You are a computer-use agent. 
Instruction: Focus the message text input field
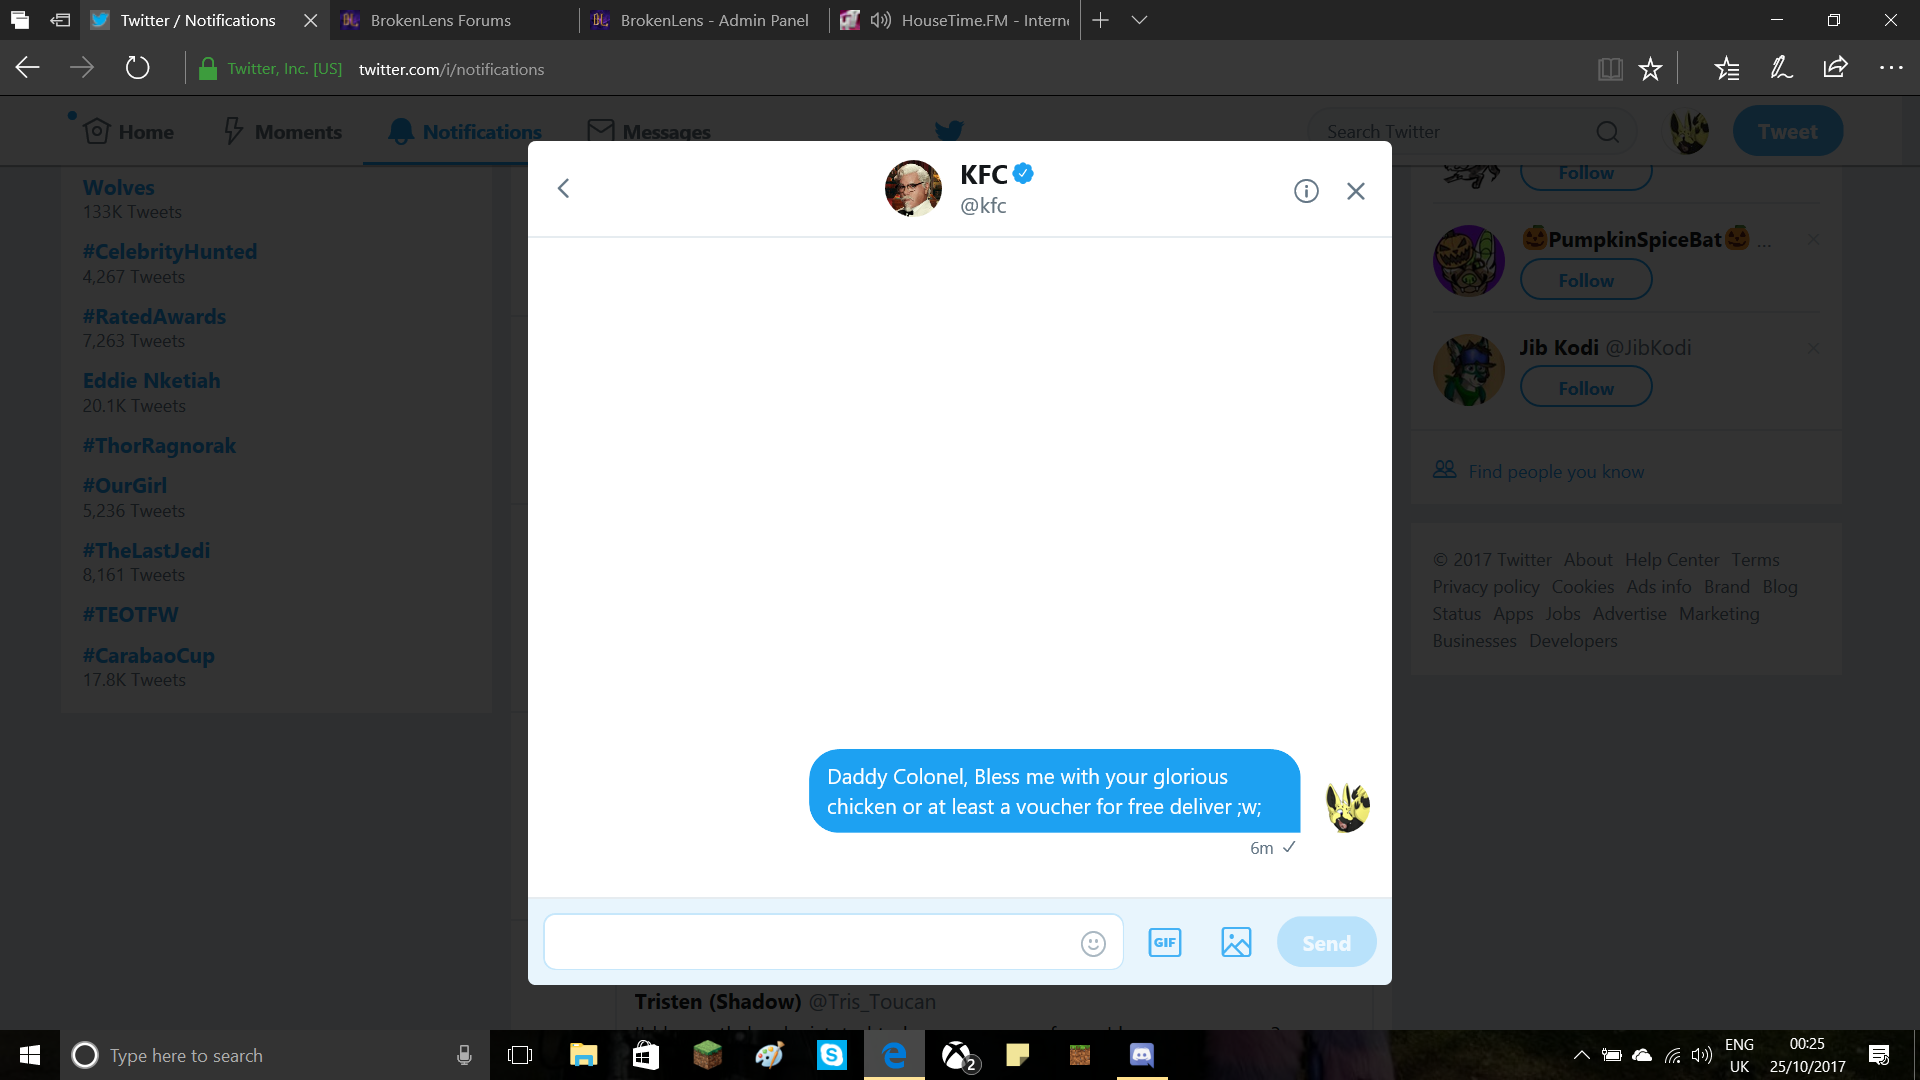833,942
